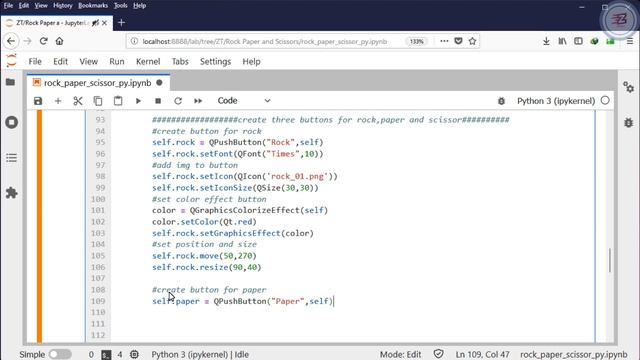This screenshot has height=360, width=640.
Task: Open the Firefox hamburger application menu
Action: (630, 41)
